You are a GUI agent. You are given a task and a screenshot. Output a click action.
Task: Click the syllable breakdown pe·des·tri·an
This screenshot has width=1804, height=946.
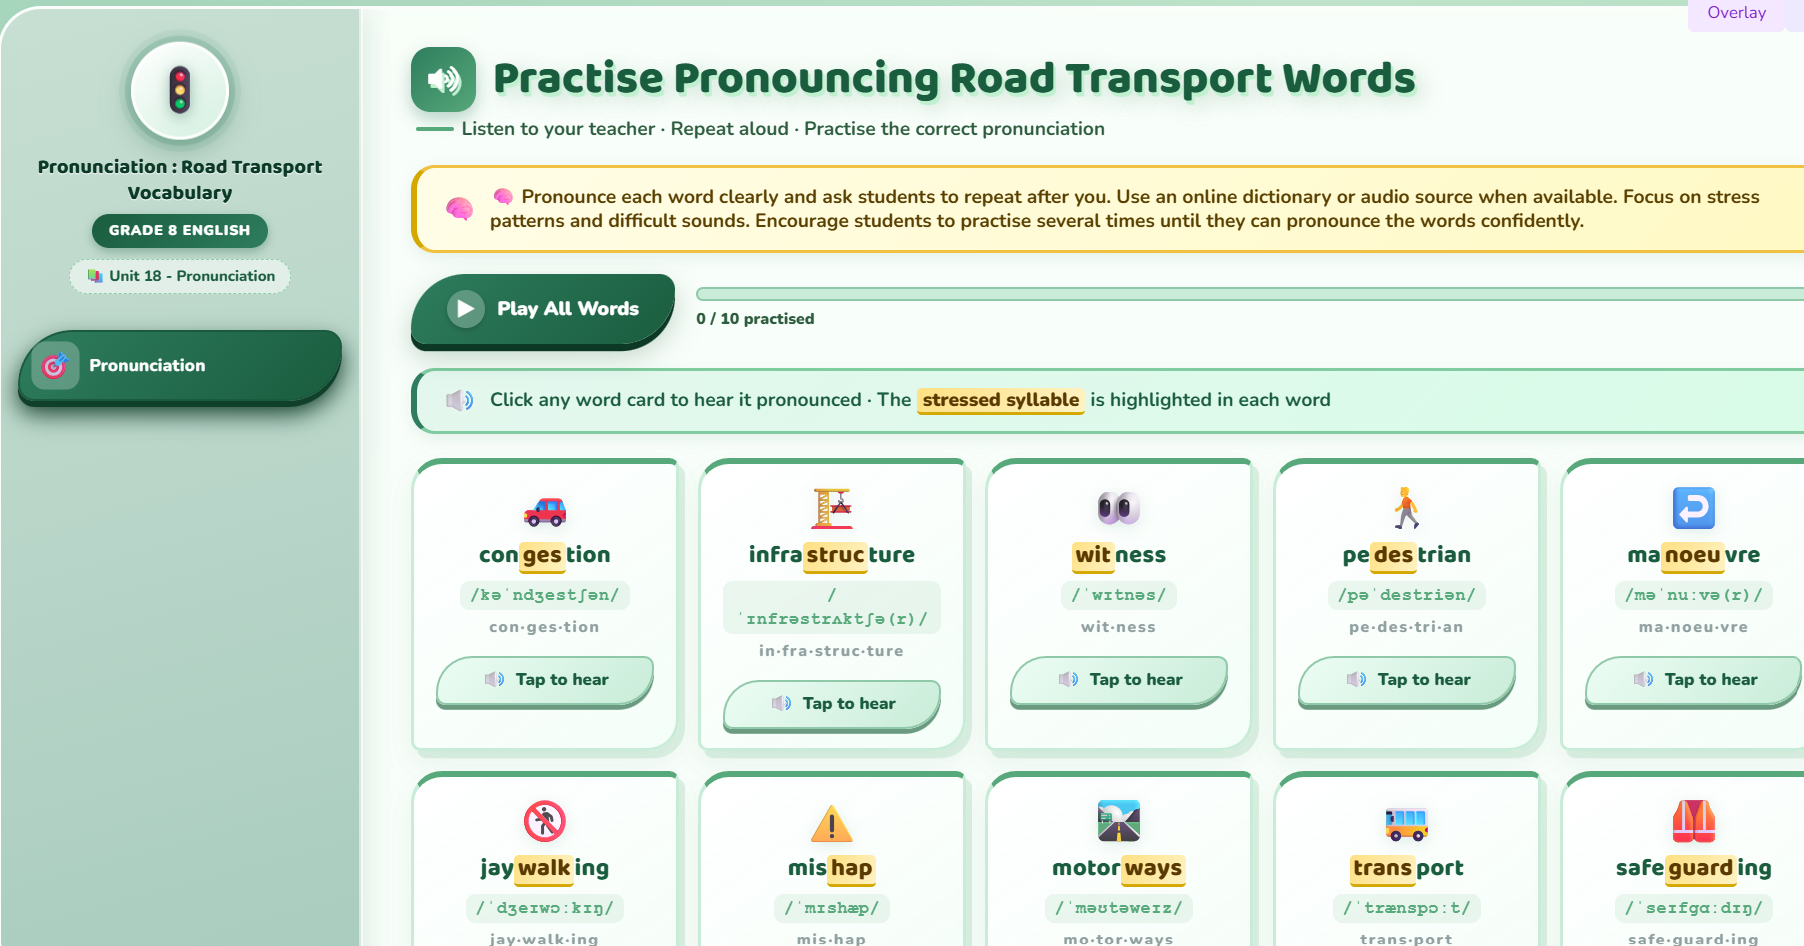1406,627
